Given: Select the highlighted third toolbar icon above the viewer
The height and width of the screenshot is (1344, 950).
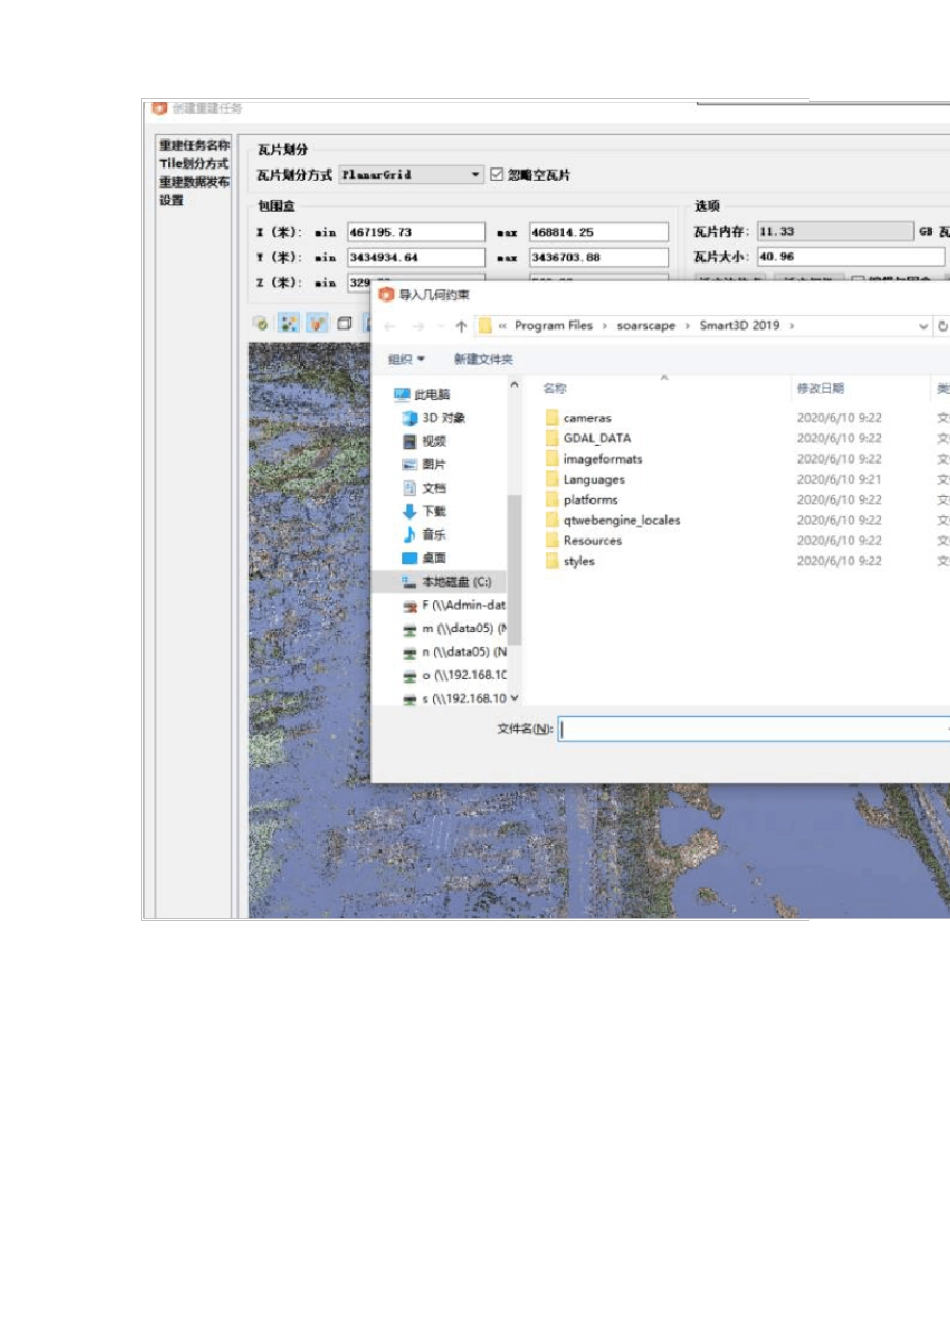Looking at the screenshot, I should point(317,323).
